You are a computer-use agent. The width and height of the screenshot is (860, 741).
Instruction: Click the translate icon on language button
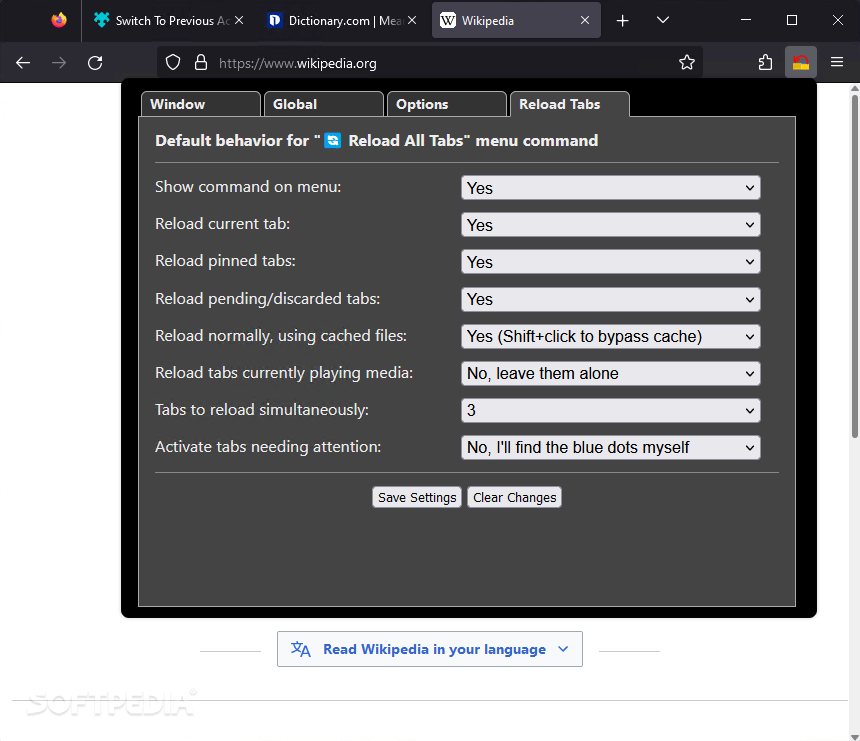301,649
